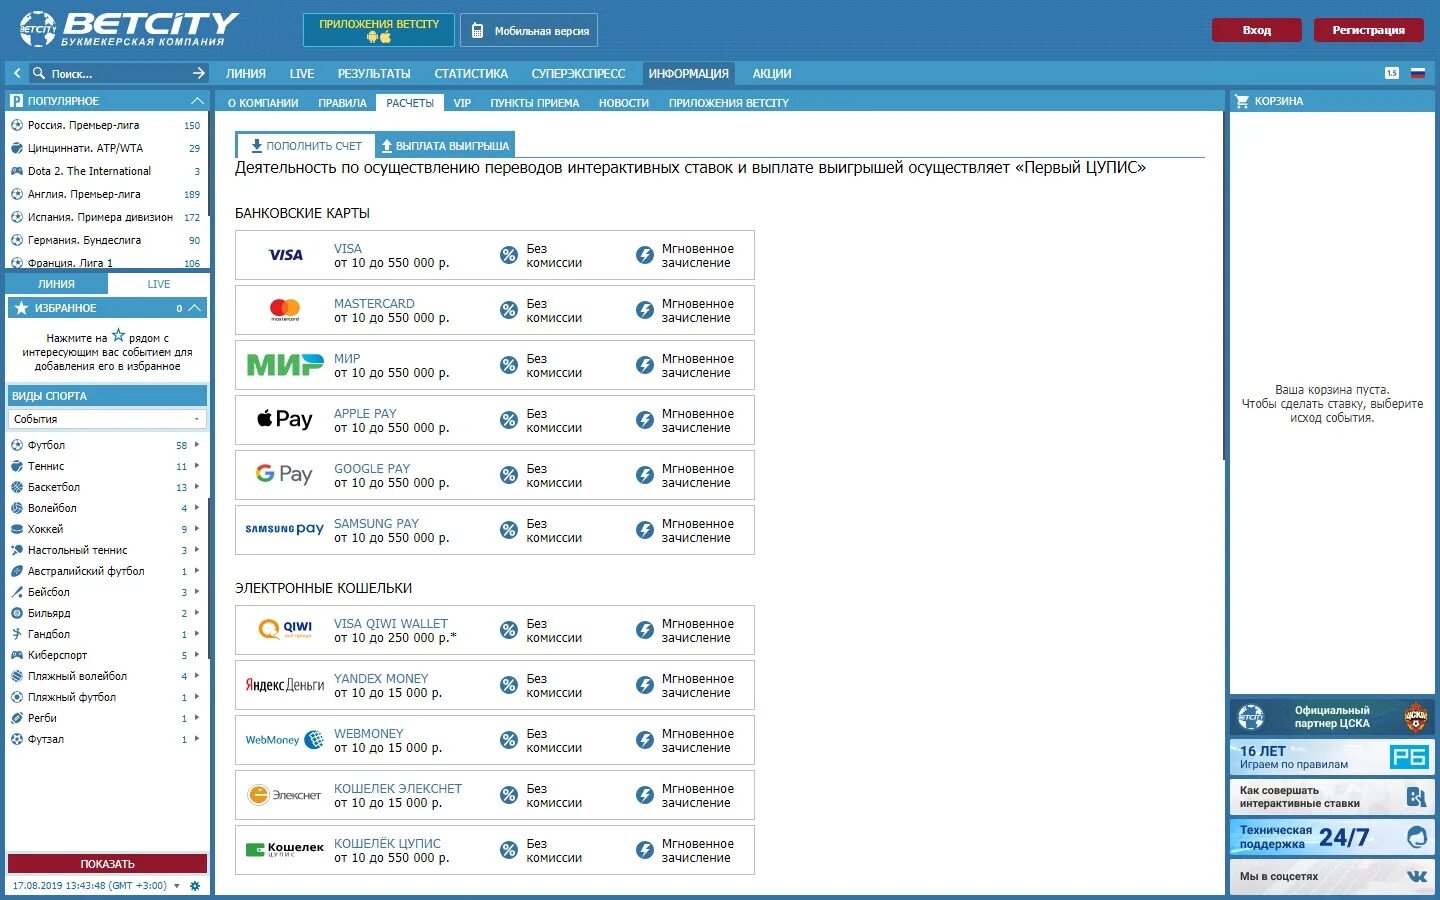This screenshot has width=1440, height=900.
Task: Open the Правила submenu item
Action: pyautogui.click(x=342, y=103)
